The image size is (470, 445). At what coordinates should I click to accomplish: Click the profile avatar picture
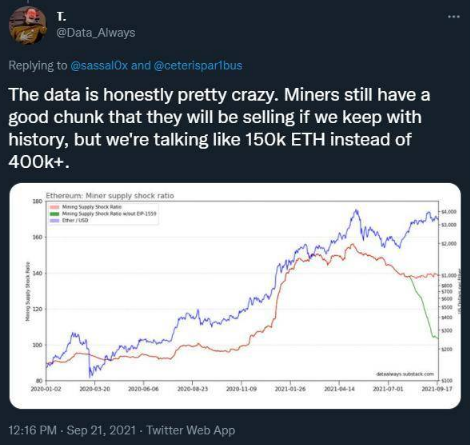[x=28, y=25]
